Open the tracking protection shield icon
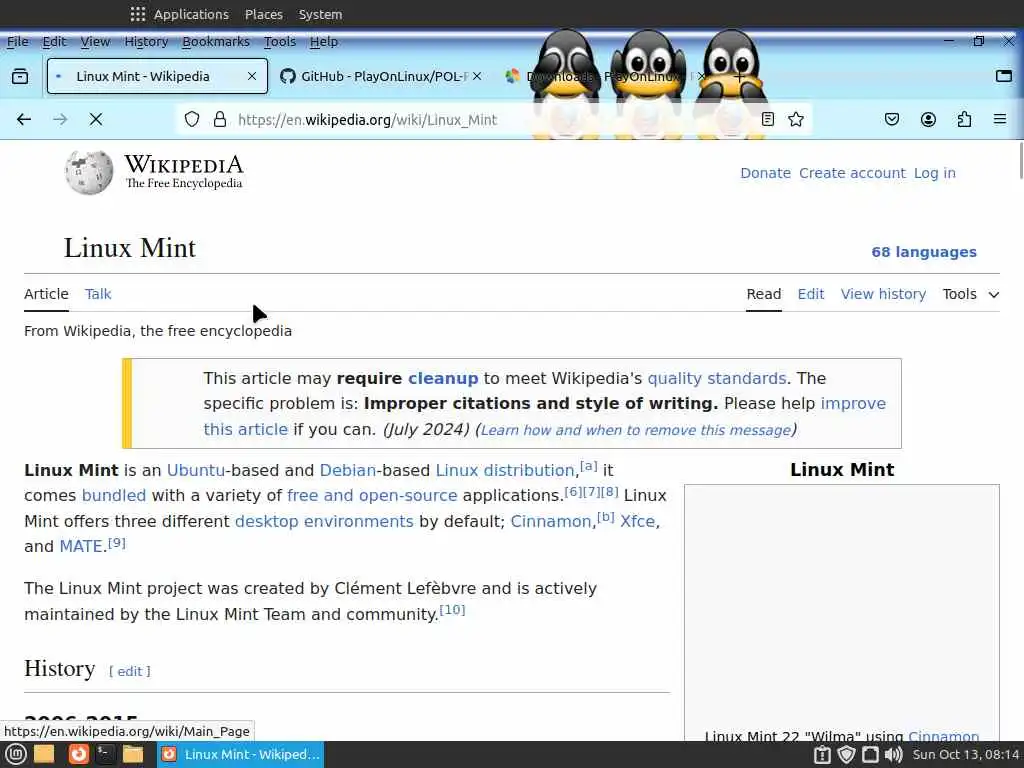 coord(191,120)
